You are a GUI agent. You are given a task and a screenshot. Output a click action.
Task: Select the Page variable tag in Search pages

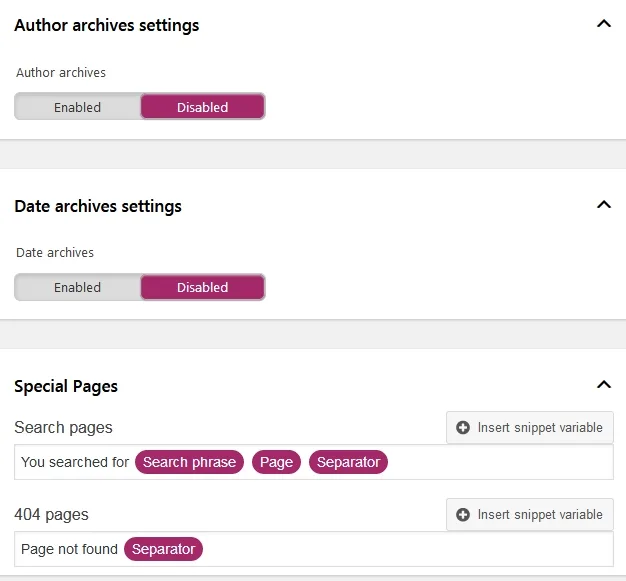coord(276,462)
